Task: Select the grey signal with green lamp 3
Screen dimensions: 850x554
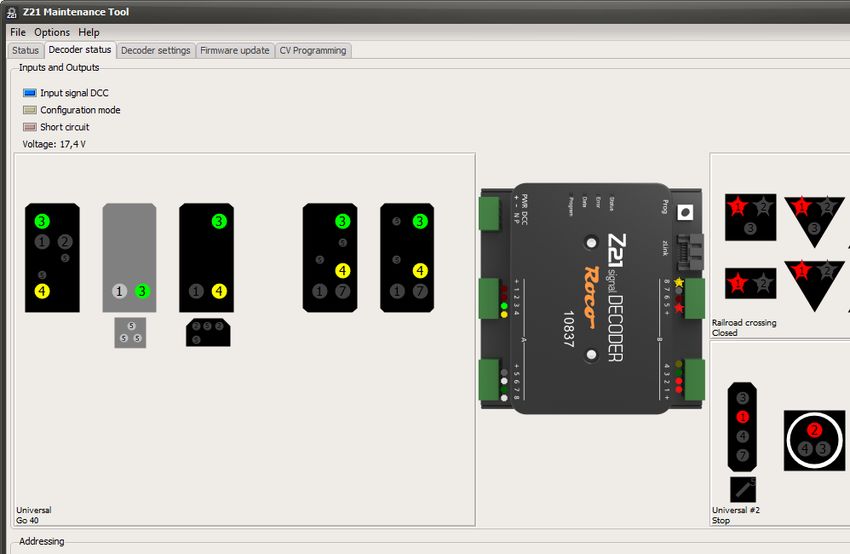Action: click(x=130, y=258)
